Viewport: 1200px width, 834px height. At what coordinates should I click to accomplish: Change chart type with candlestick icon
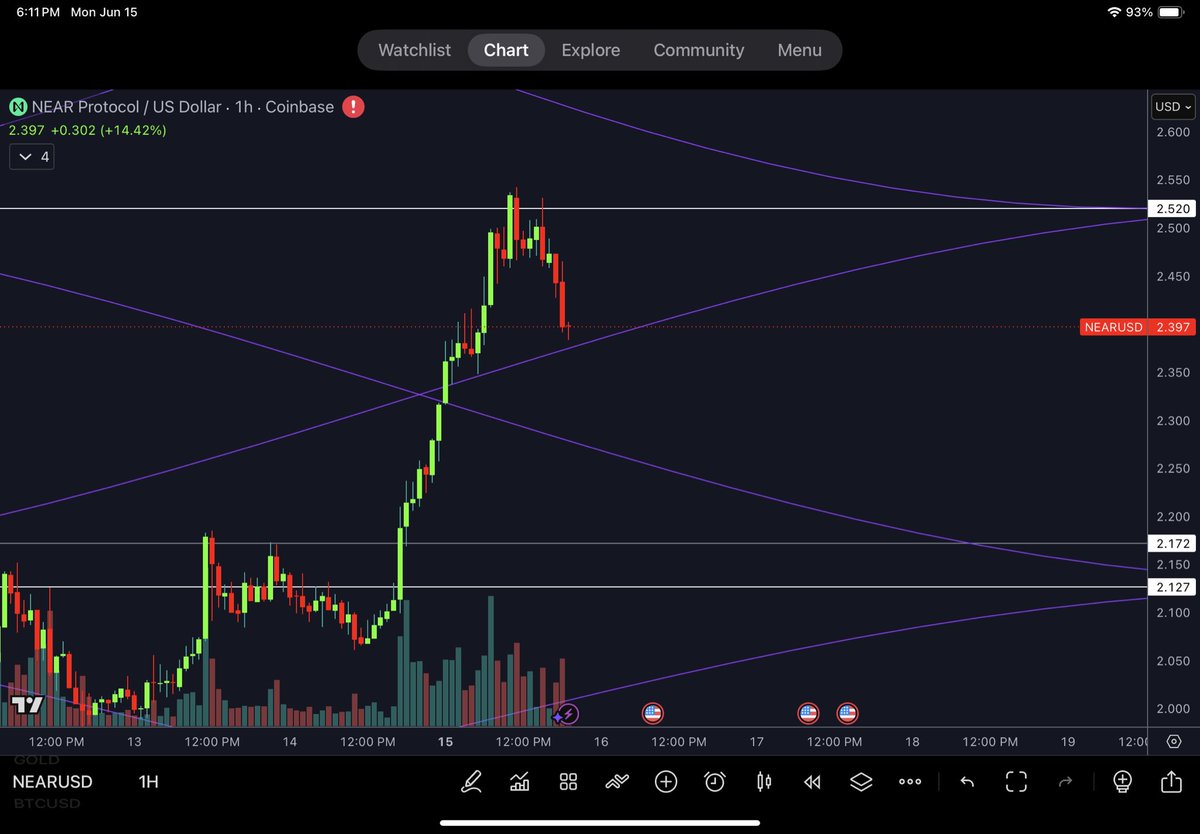pyautogui.click(x=764, y=782)
